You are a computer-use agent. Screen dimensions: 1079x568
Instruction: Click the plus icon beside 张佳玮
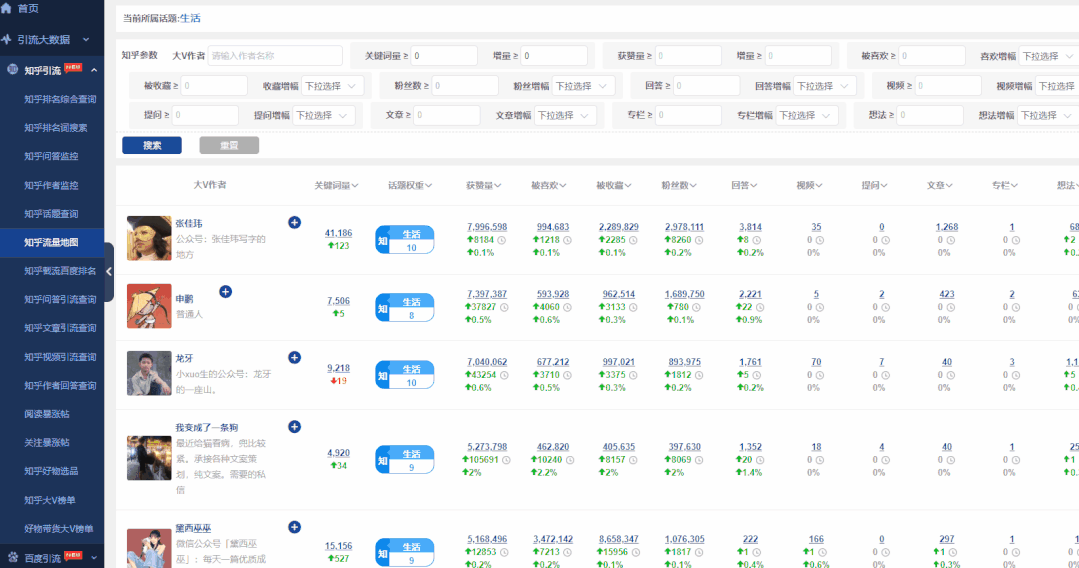(295, 222)
